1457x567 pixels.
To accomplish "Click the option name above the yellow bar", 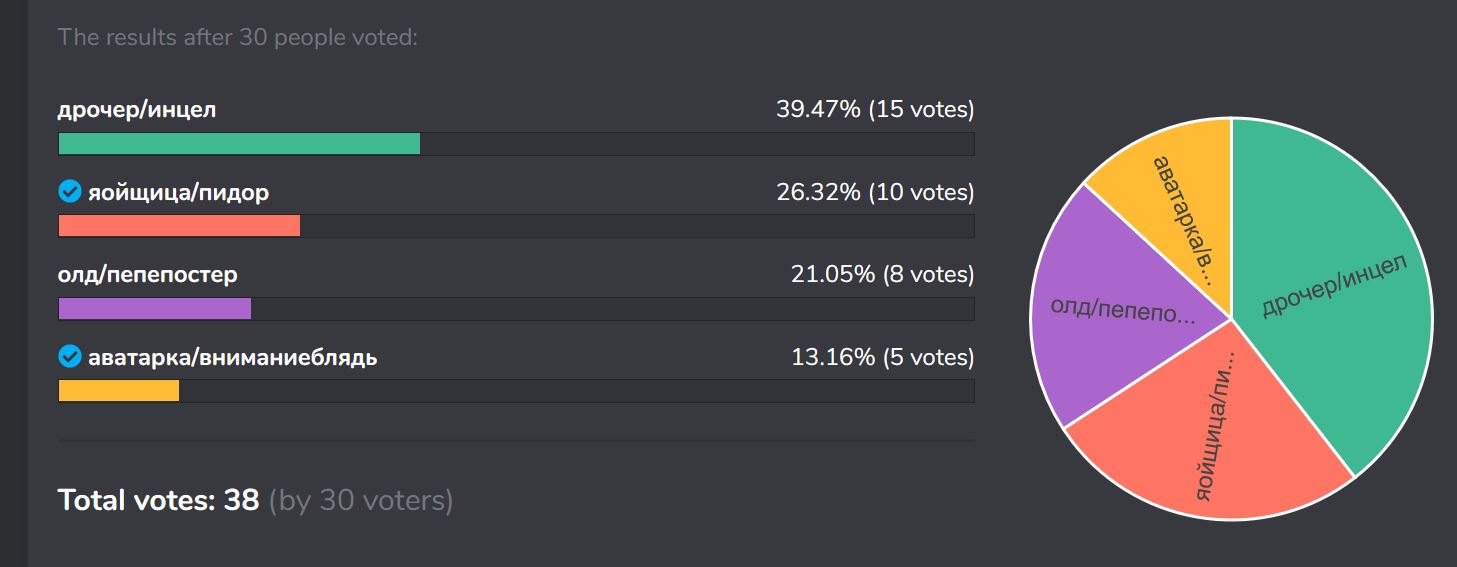I will click(x=232, y=357).
